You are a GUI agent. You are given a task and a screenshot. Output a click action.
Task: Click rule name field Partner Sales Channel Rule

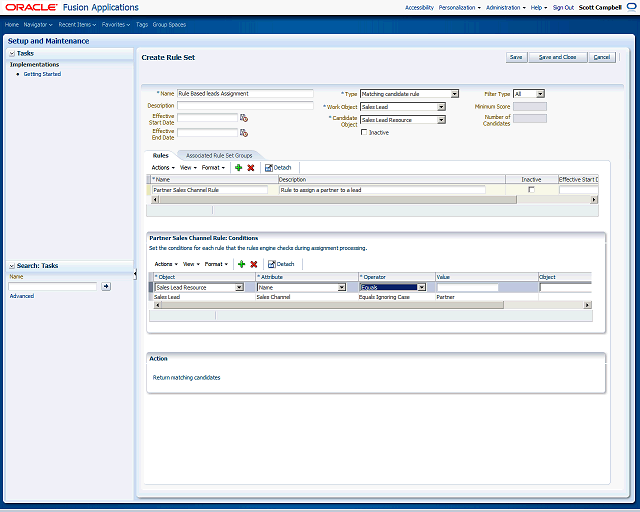210,190
